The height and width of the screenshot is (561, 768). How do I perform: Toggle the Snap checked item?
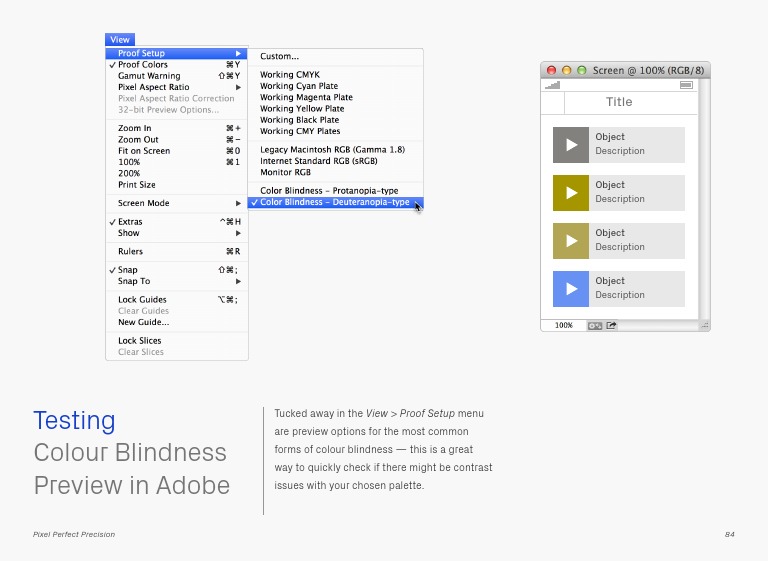(x=176, y=270)
